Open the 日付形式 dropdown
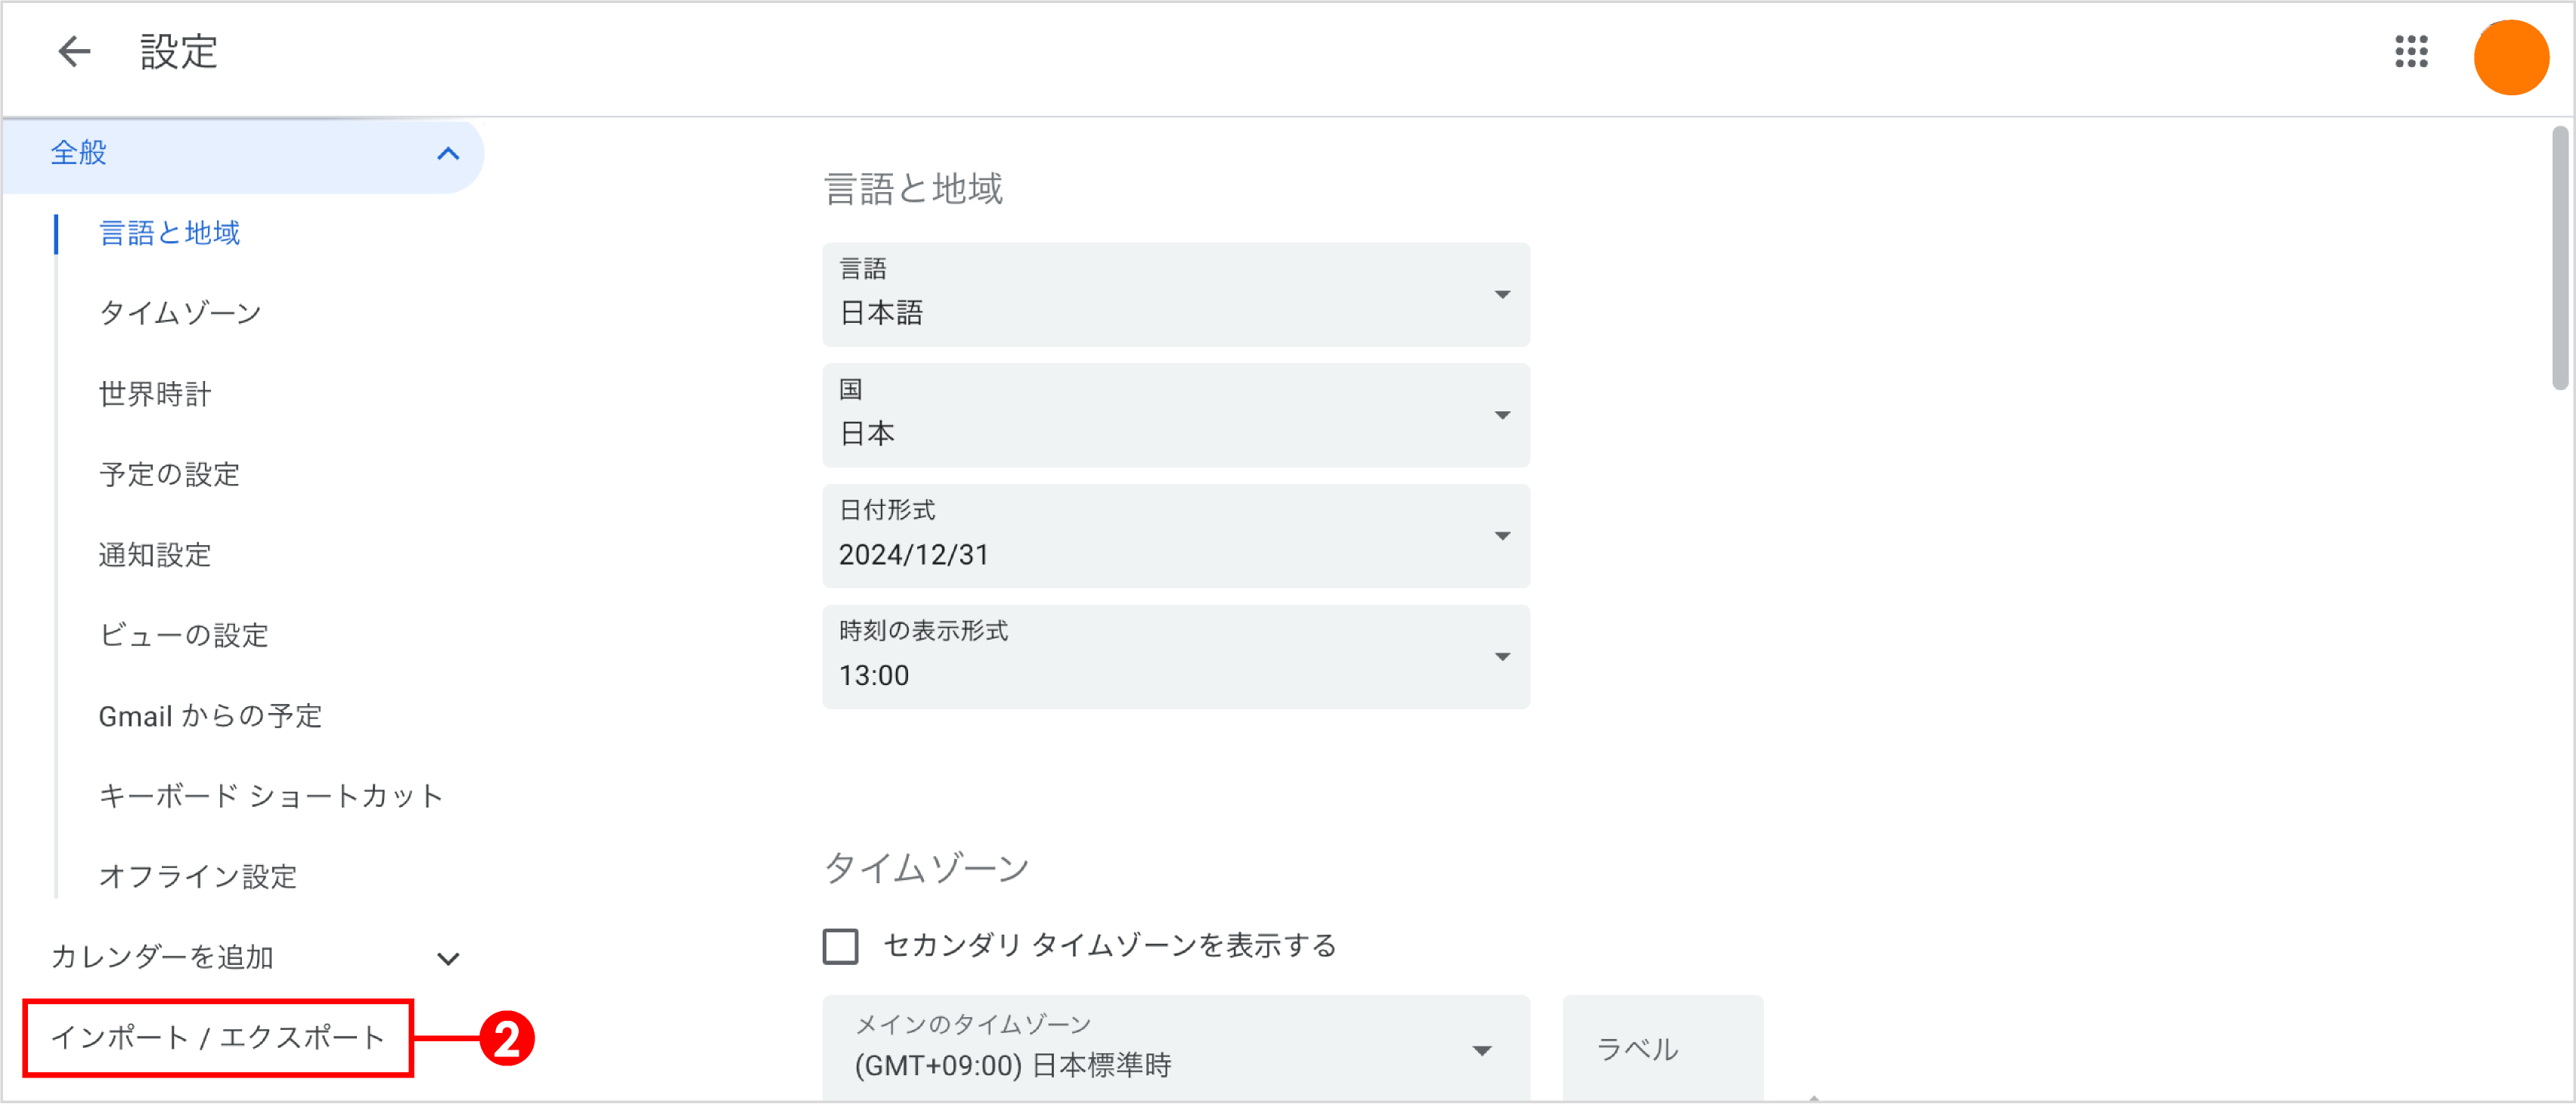Viewport: 2576px width, 1104px height. [x=1175, y=536]
